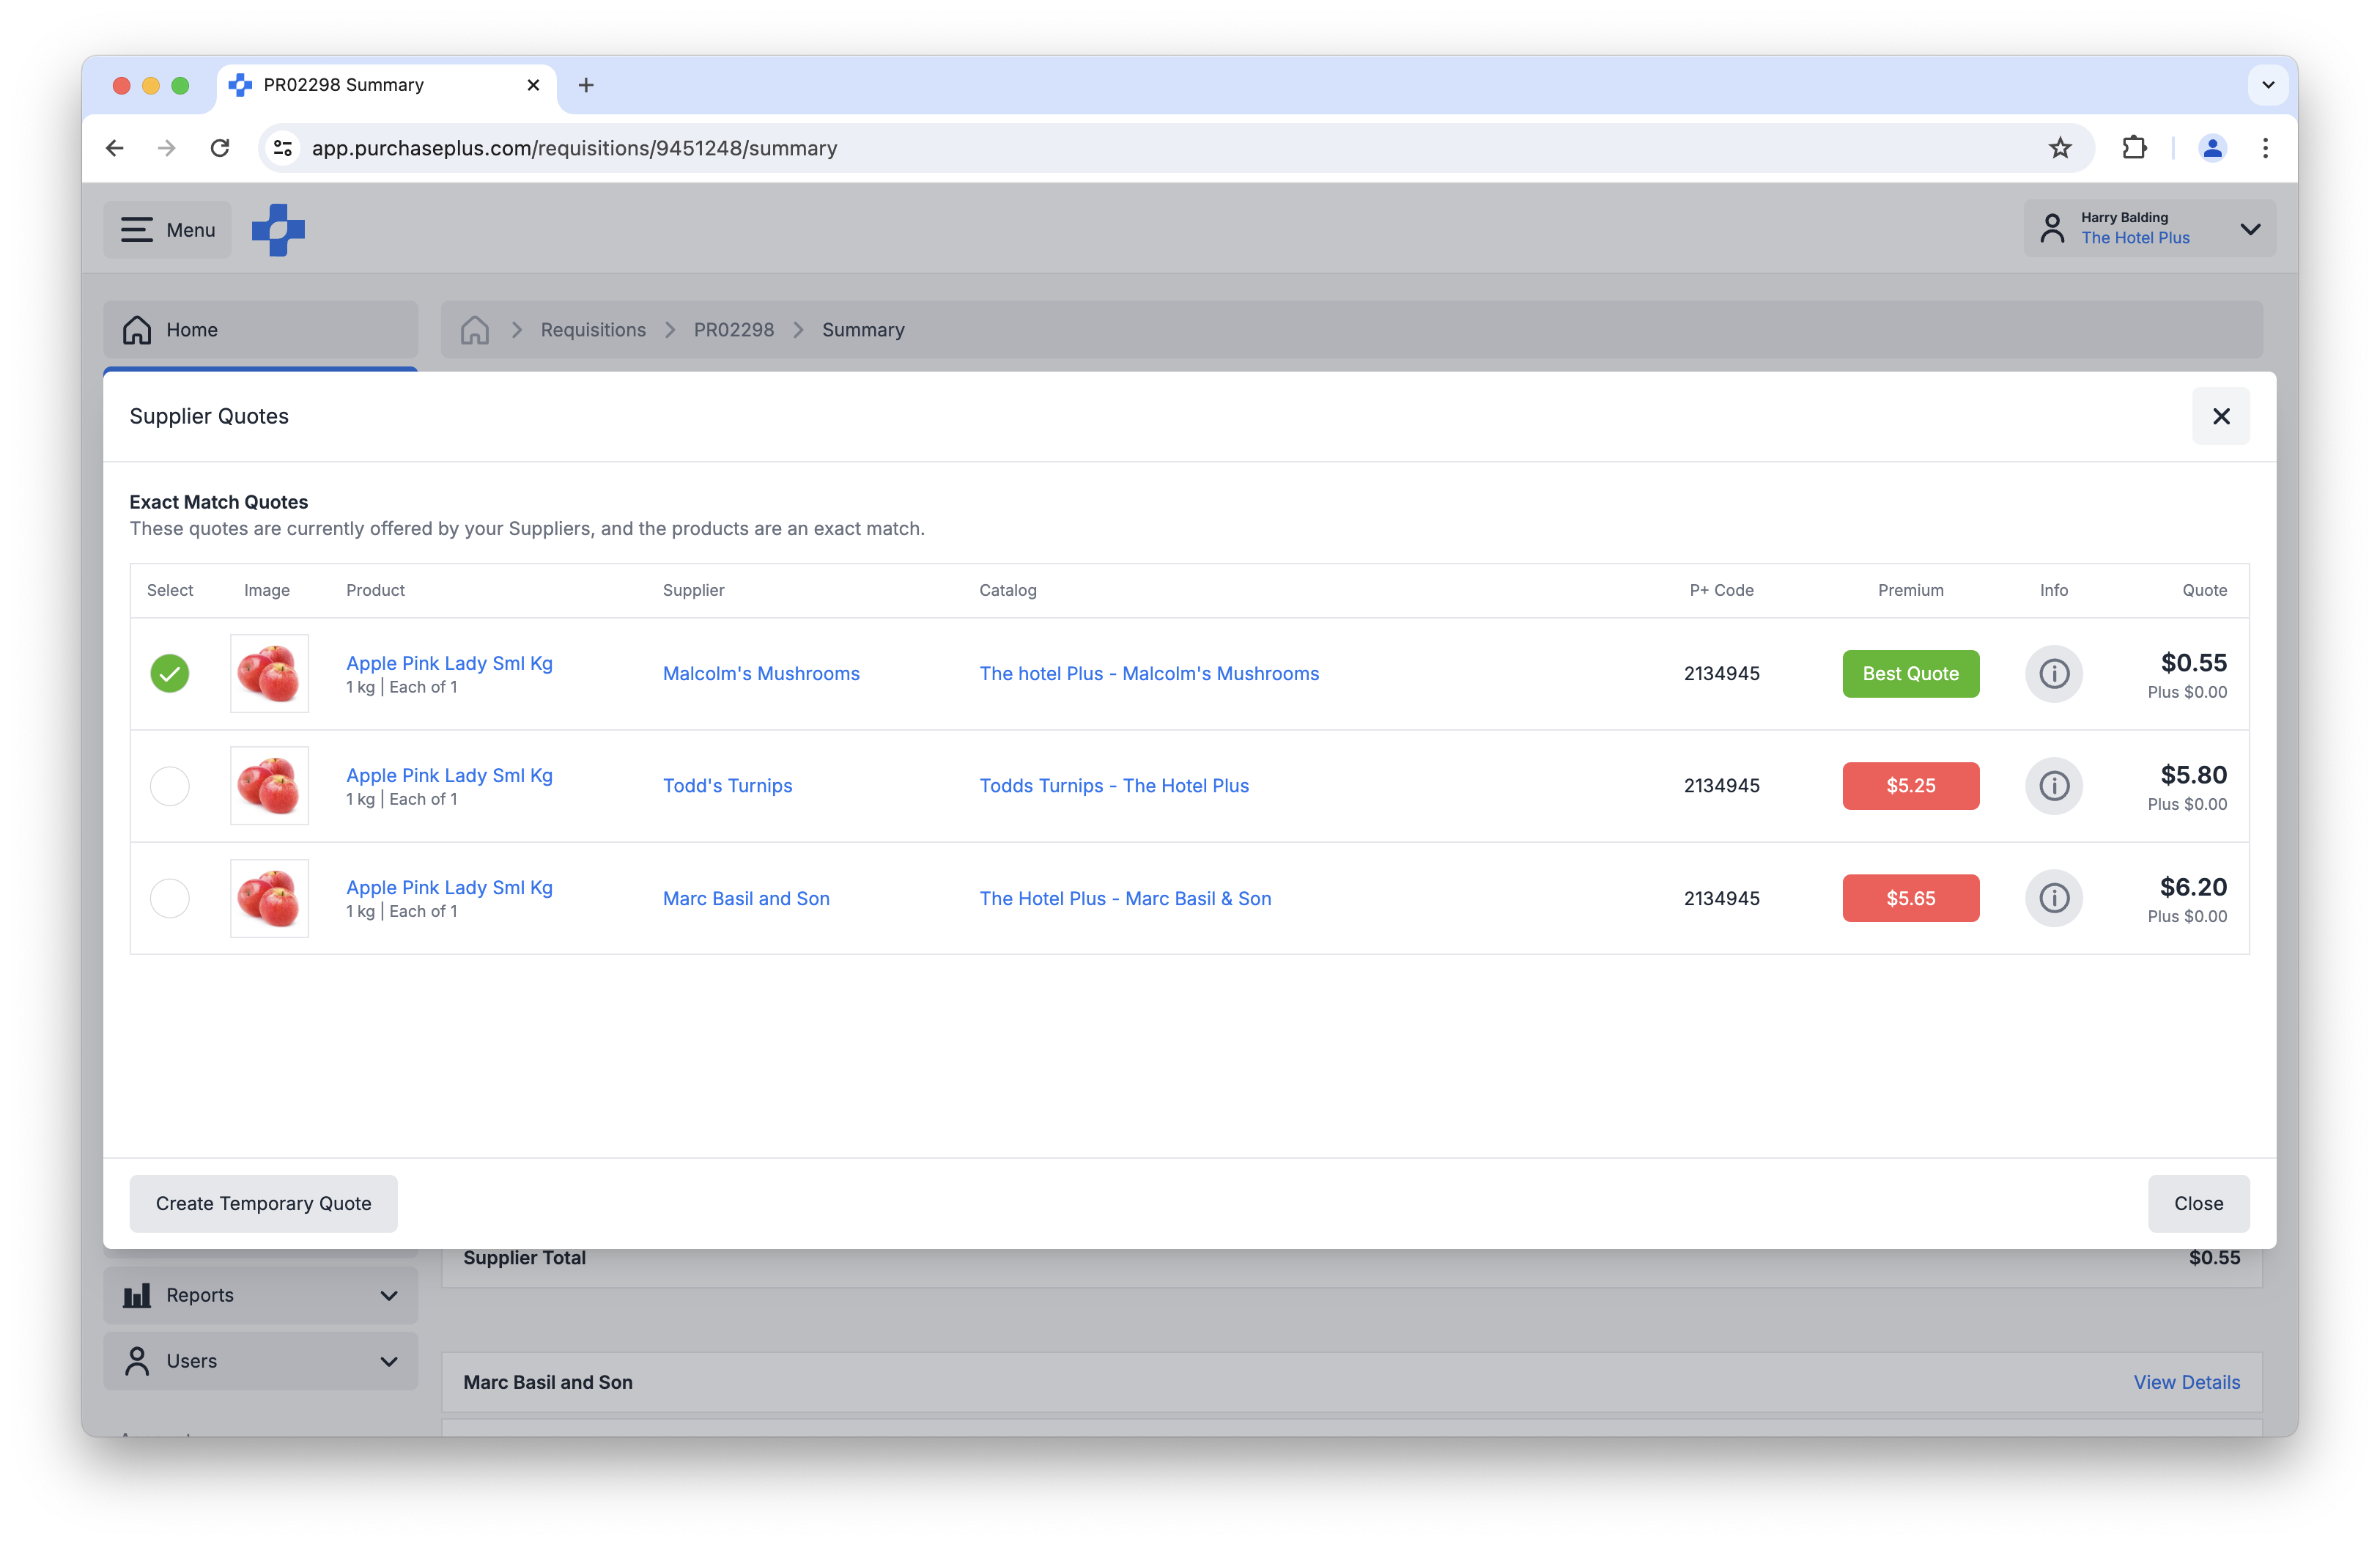The width and height of the screenshot is (2380, 1545).
Task: Click the apple thumbnail in Marc Basil row
Action: tap(269, 898)
